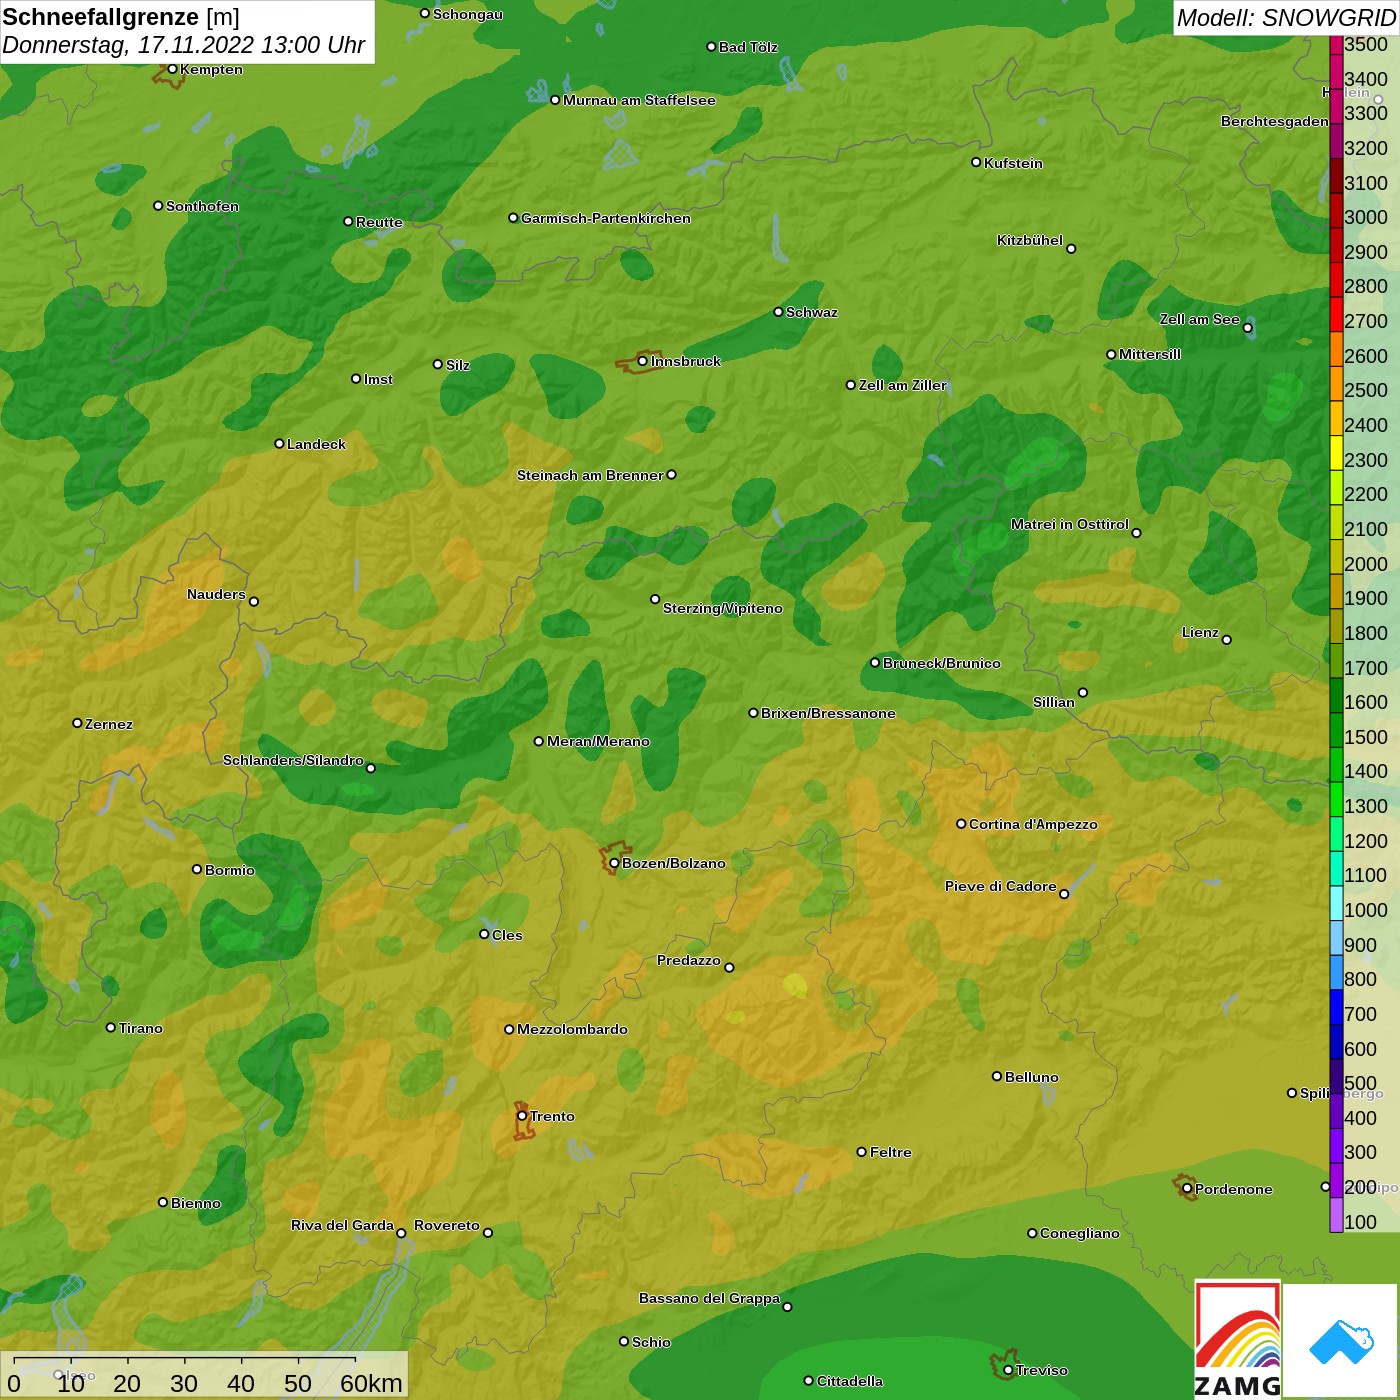The width and height of the screenshot is (1400, 1400).
Task: Select the Pordenone city marker
Action: tap(1187, 1188)
